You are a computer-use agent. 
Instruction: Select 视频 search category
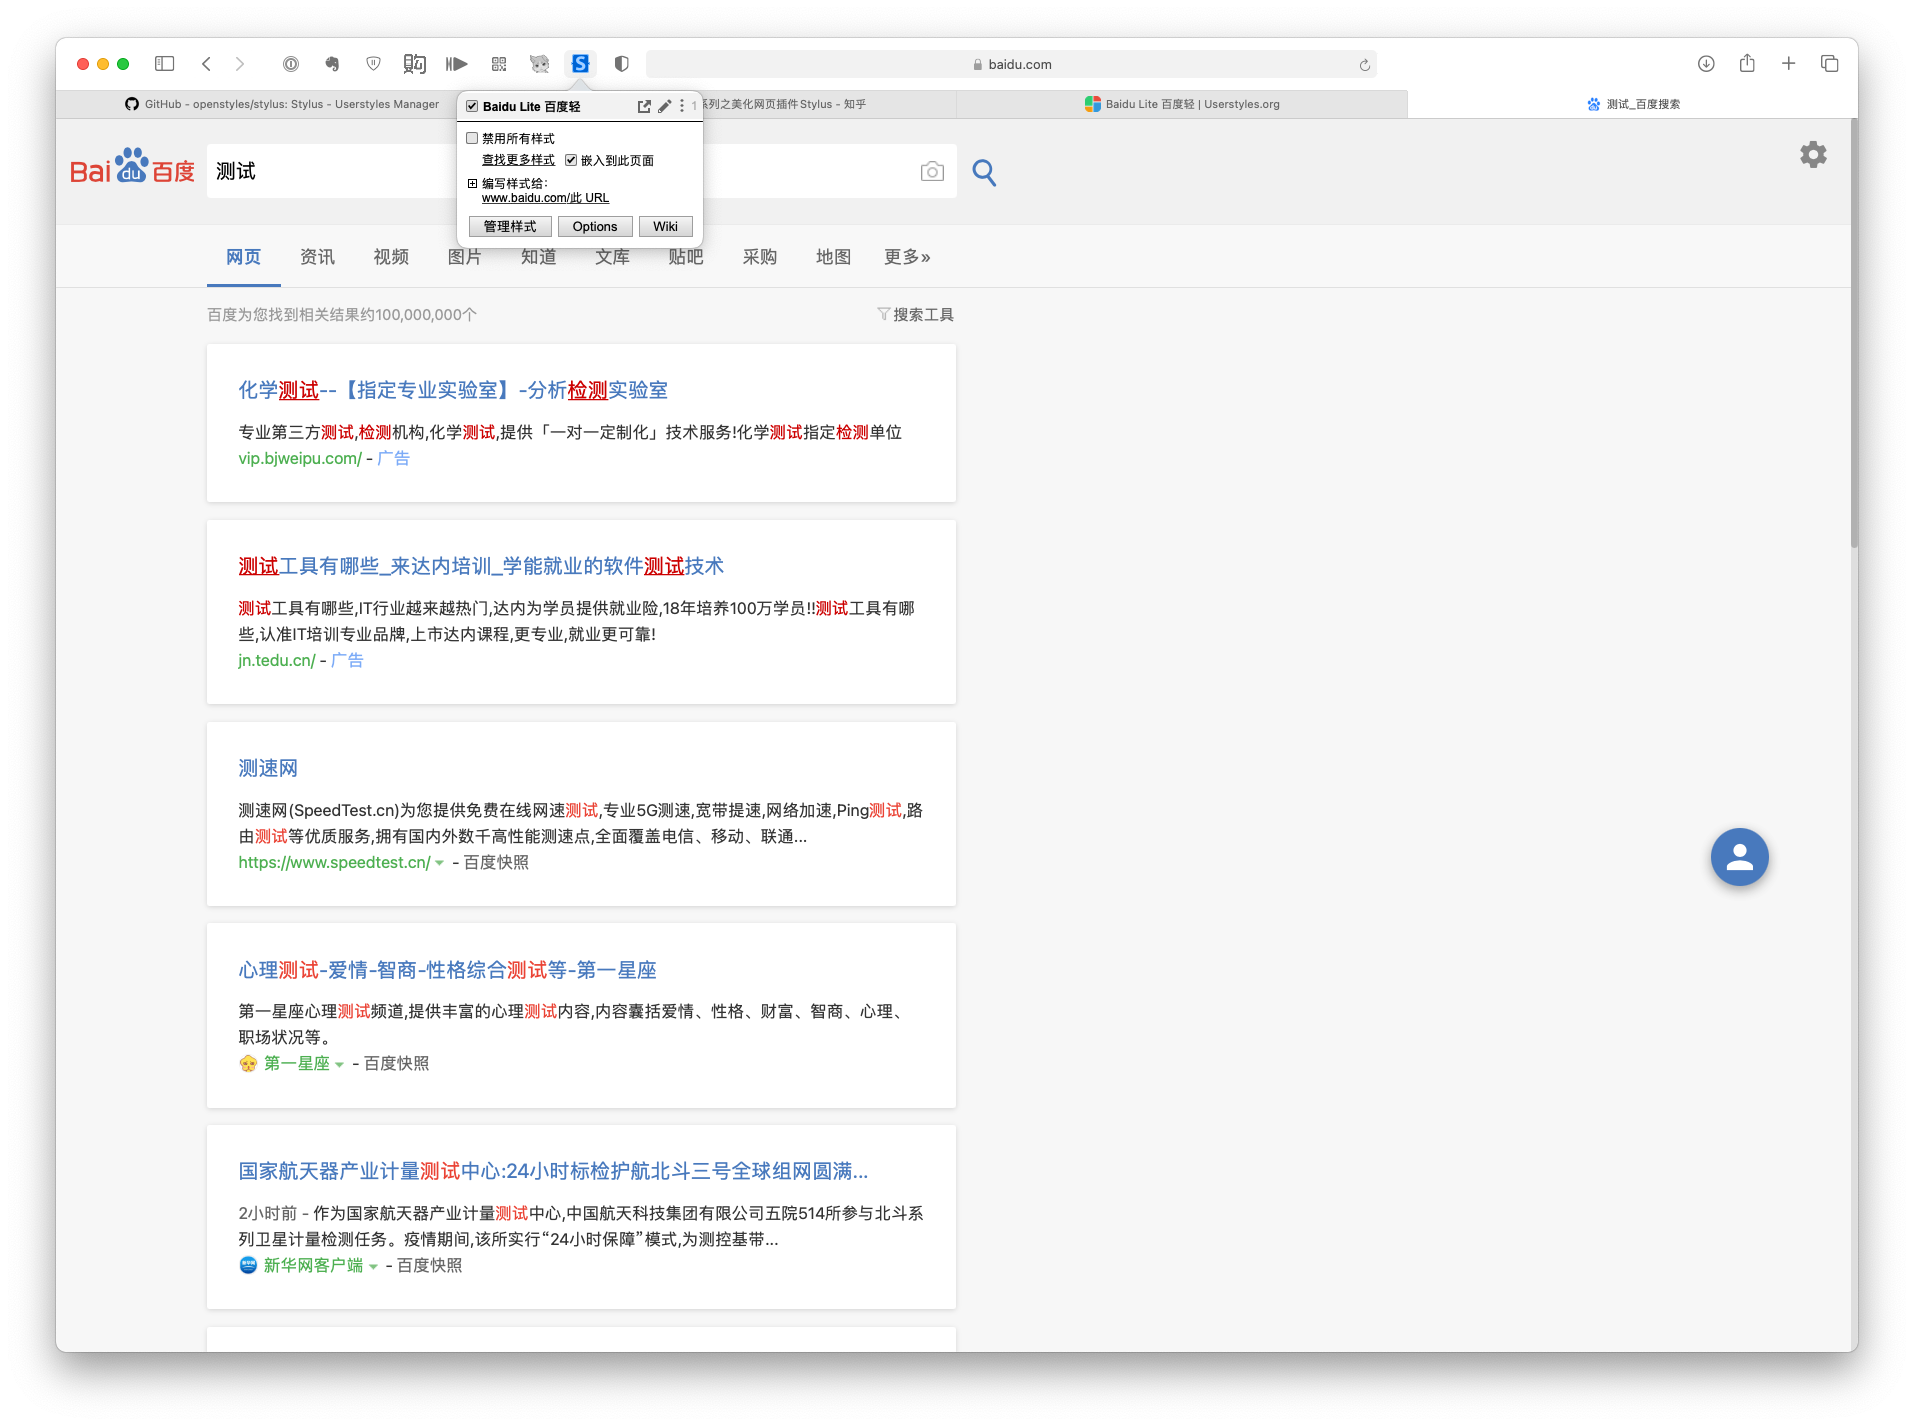391,257
